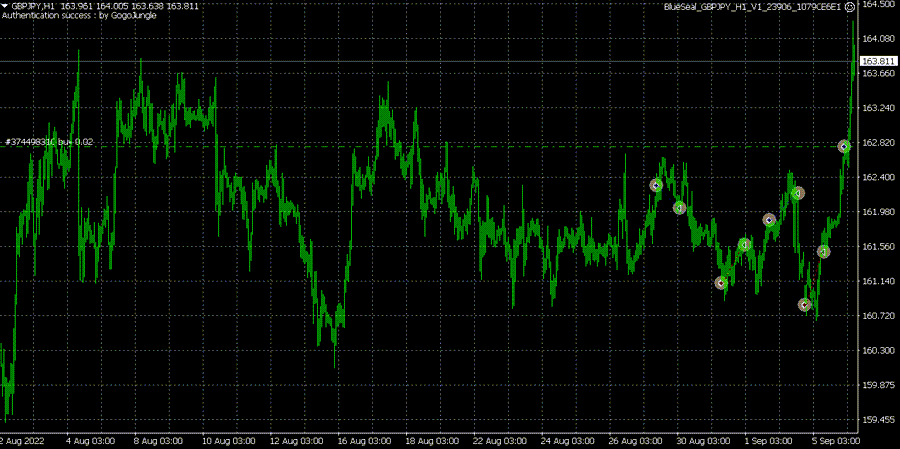
Task: Click the trade marker on the 162.820 order line
Action: click(x=844, y=146)
